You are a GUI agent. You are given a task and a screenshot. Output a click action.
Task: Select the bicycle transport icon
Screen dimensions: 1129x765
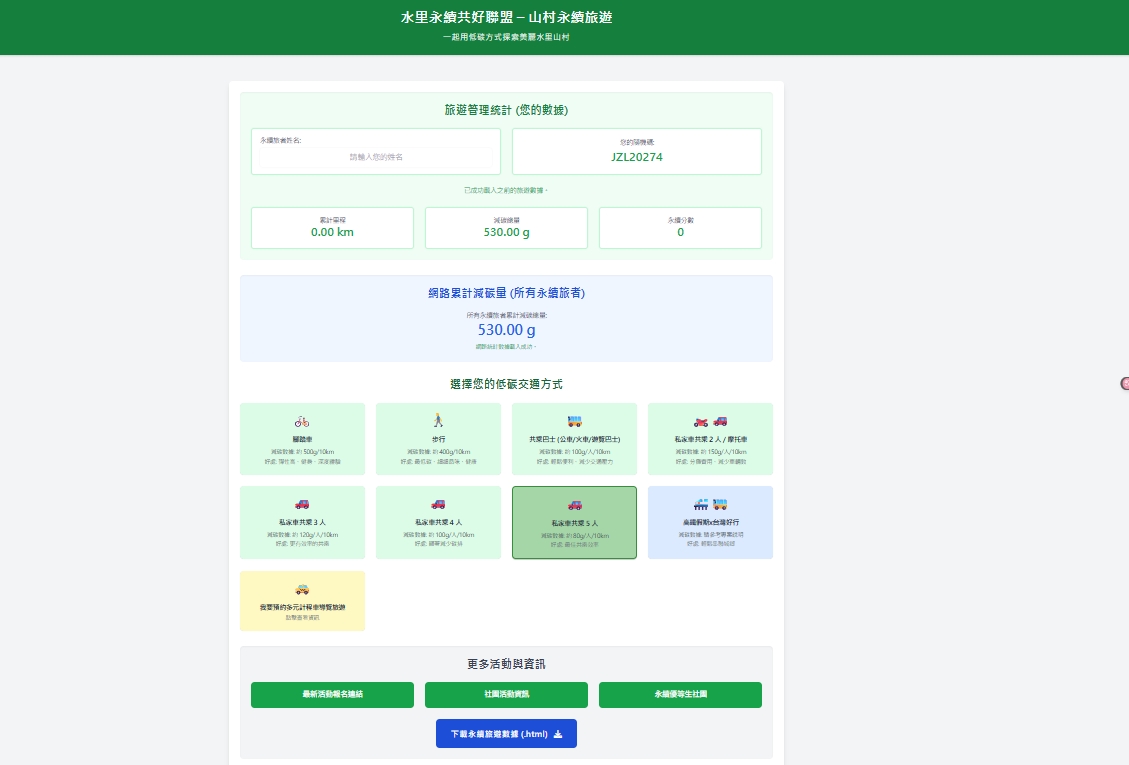pos(302,421)
